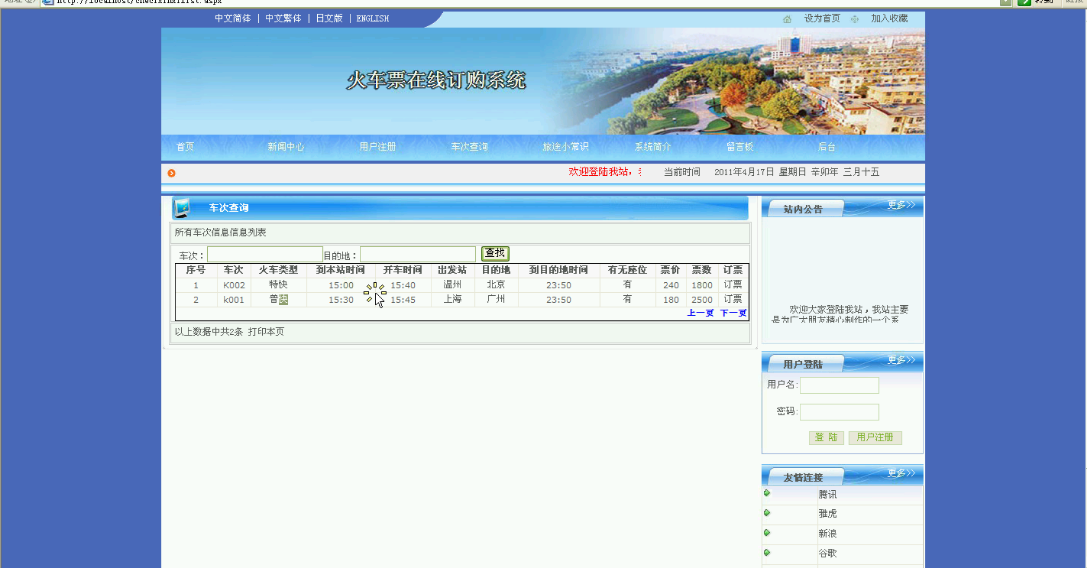Click green bullet icon next to 谷歌

767,553
